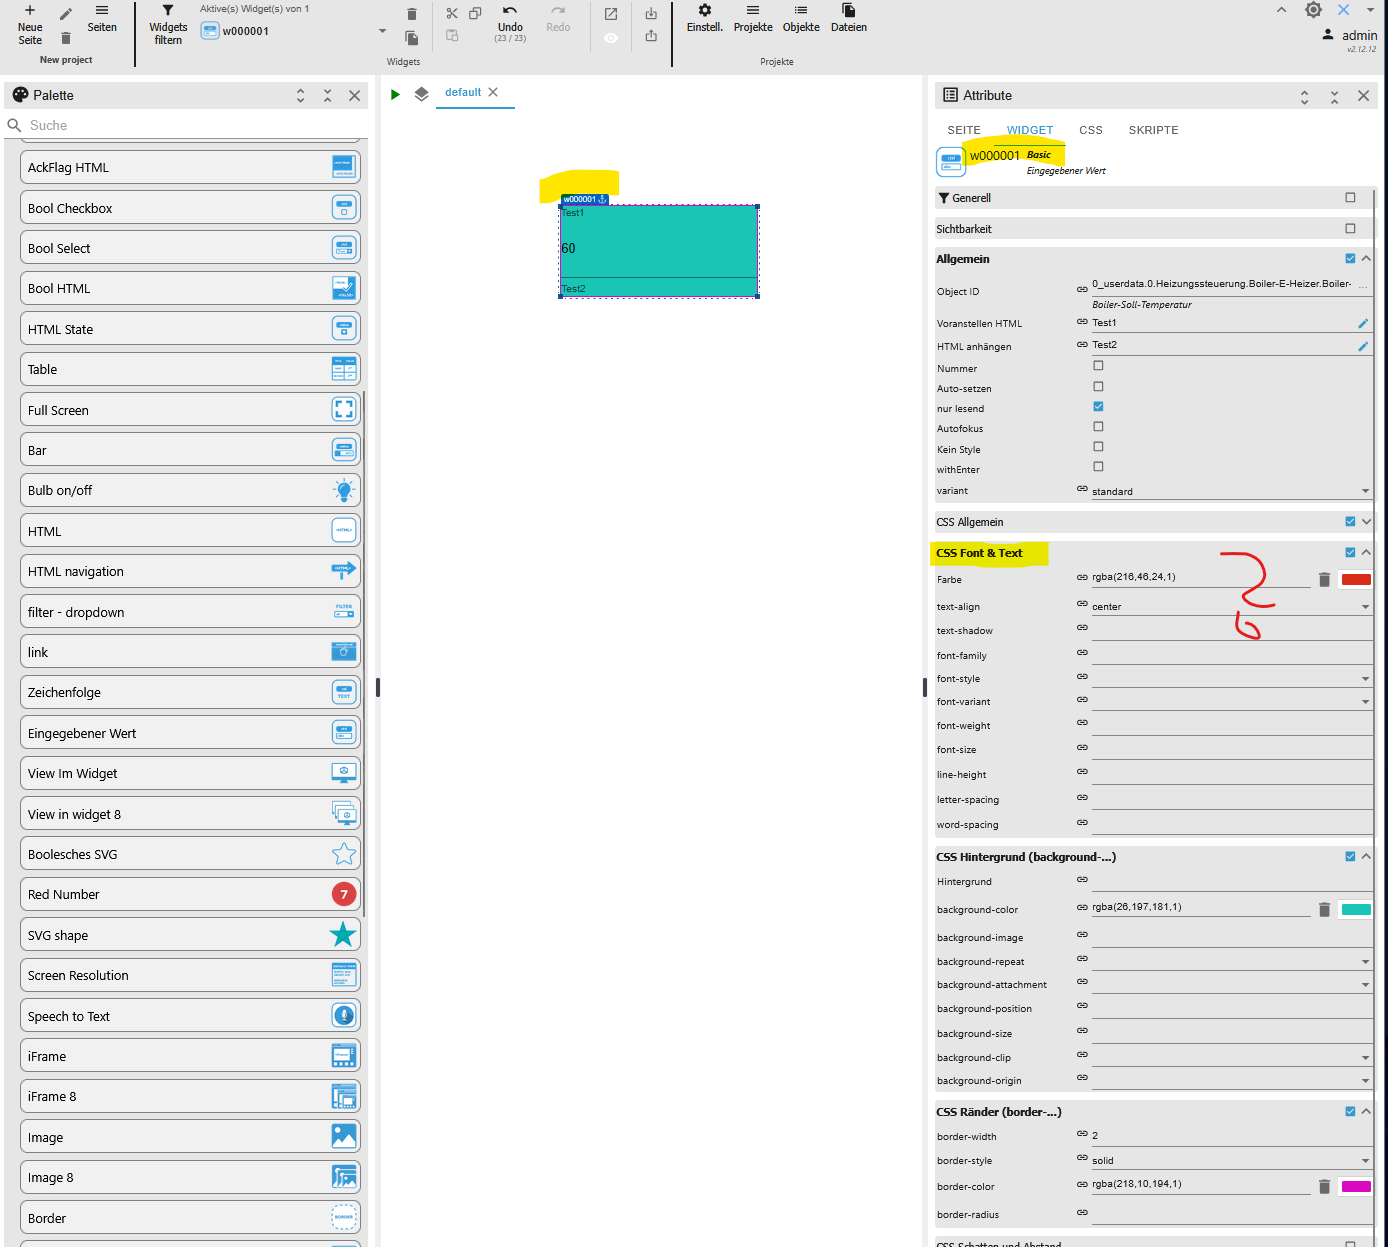Click the theme toggle icon near admin

pyautogui.click(x=1314, y=10)
